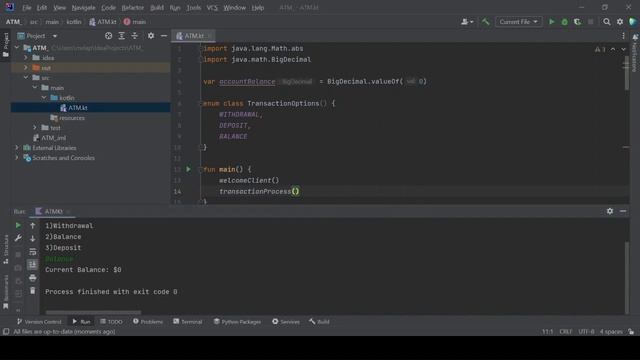Run the current file with green play button
Image resolution: width=640 pixels, height=360 pixels.
coord(551,22)
